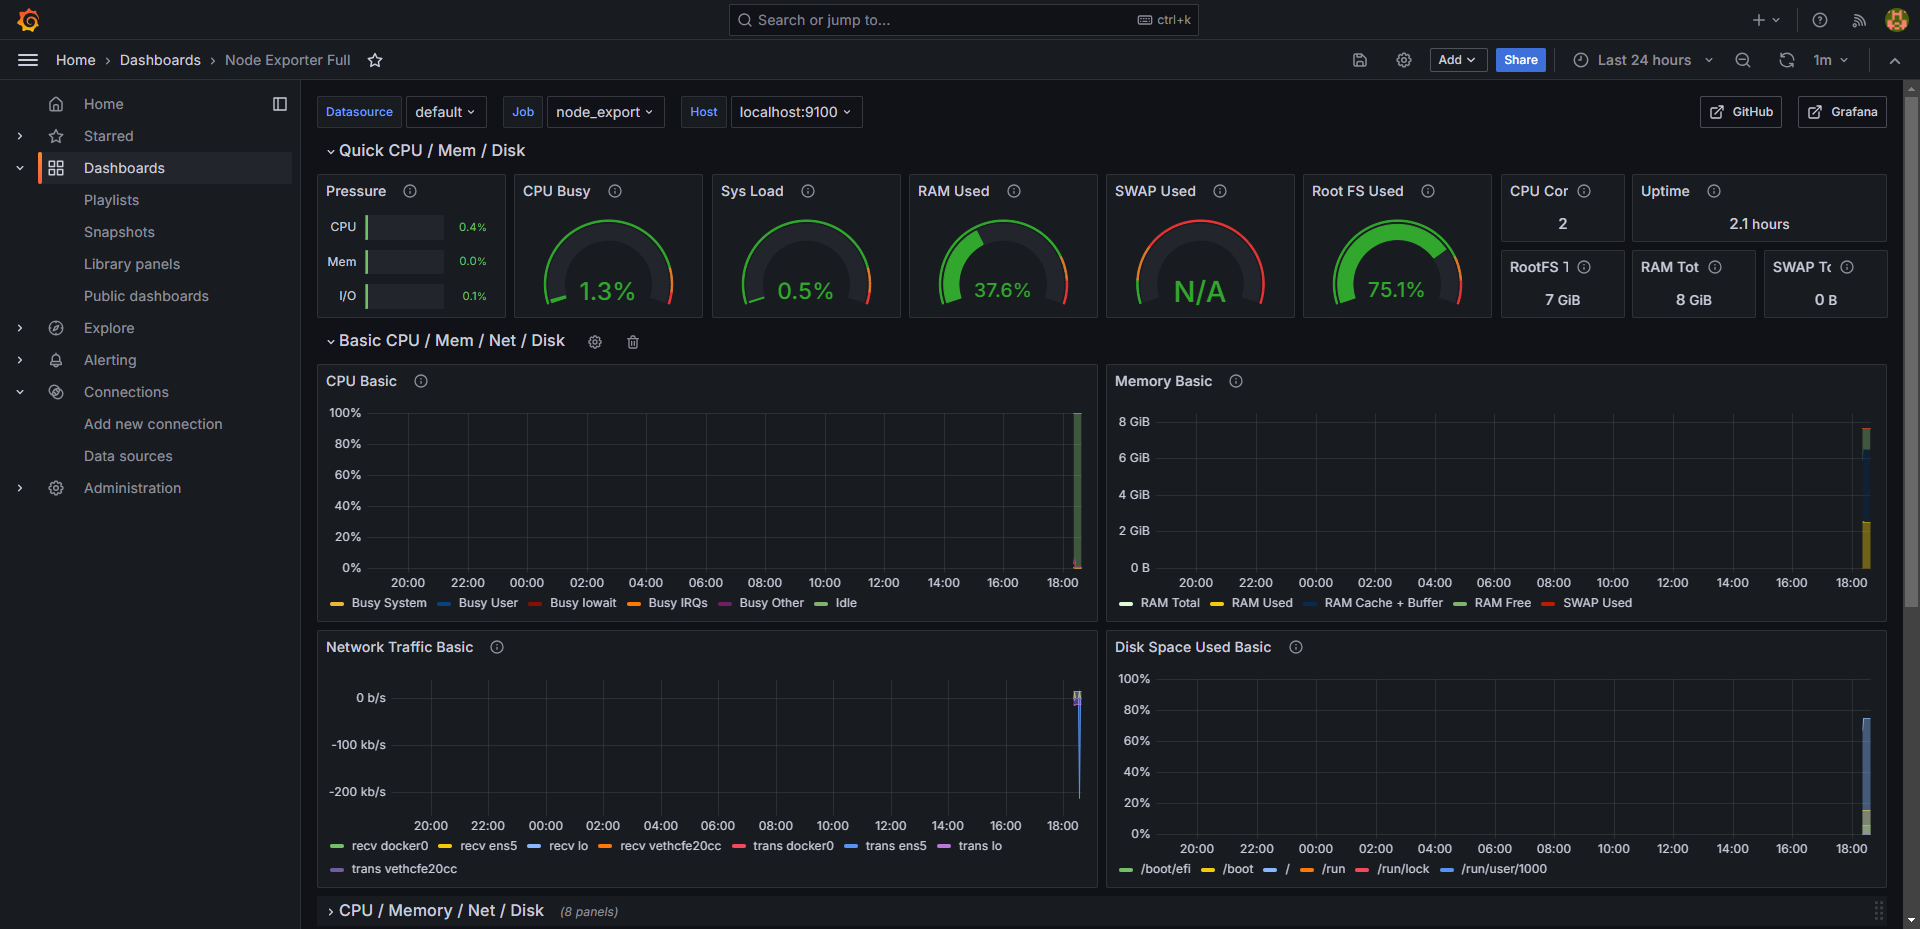The height and width of the screenshot is (929, 1920).
Task: Click the save dashboard icon
Action: point(1360,60)
